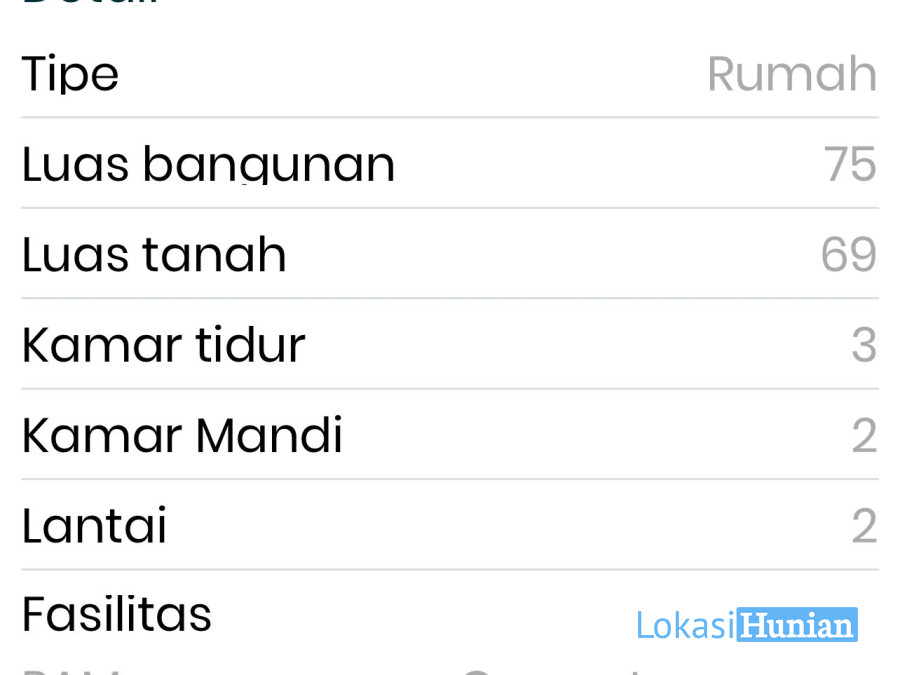Select the Kamar tidur label
The width and height of the screenshot is (900, 675).
pos(164,344)
